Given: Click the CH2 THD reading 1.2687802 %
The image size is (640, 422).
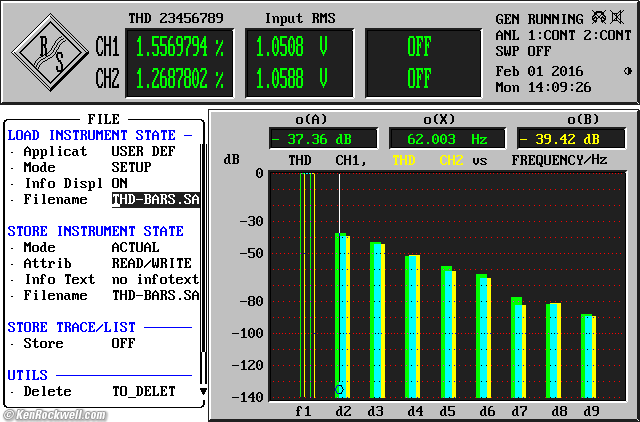Looking at the screenshot, I should click(180, 79).
